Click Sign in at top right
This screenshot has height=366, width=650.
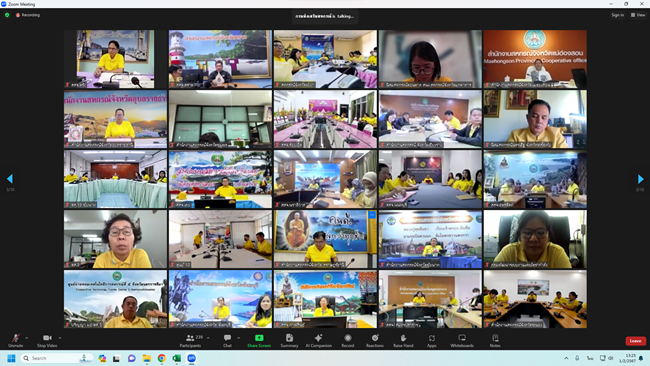pyautogui.click(x=617, y=15)
